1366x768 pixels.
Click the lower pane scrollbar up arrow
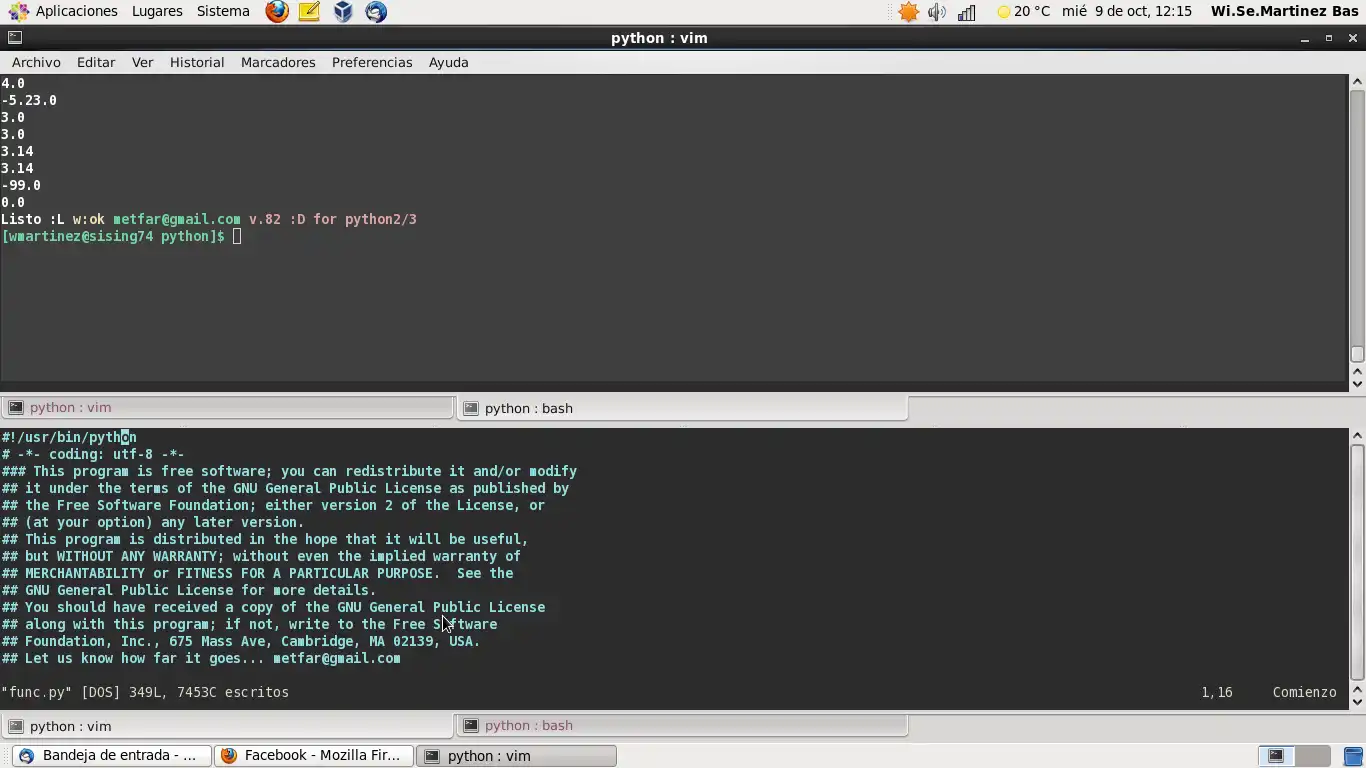(x=1357, y=435)
